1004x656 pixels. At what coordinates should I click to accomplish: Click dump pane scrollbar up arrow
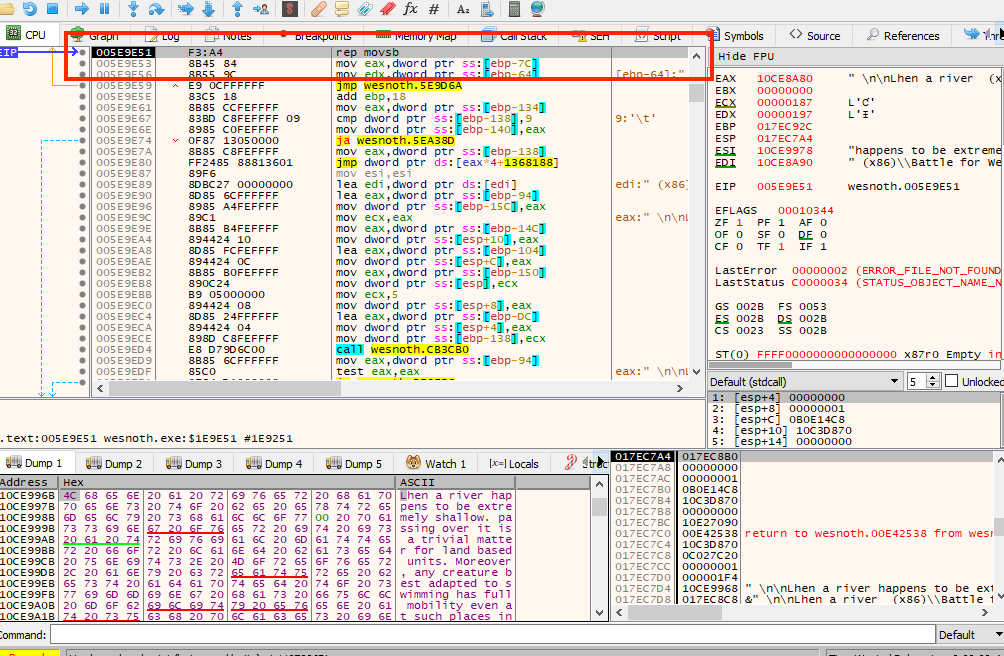[599, 484]
